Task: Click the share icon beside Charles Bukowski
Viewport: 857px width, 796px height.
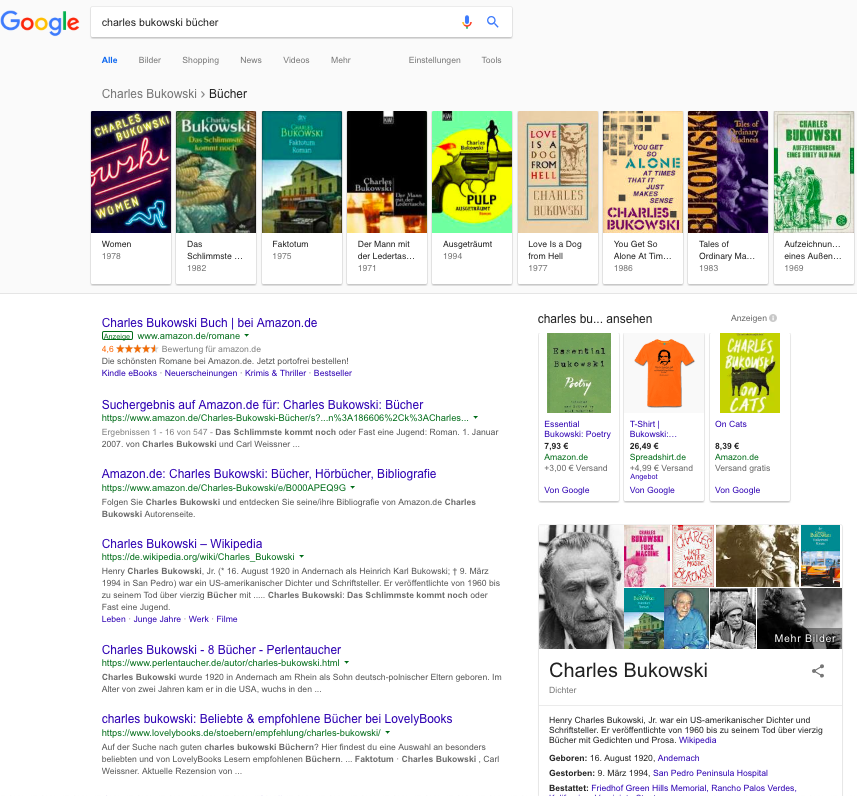Action: coord(818,671)
